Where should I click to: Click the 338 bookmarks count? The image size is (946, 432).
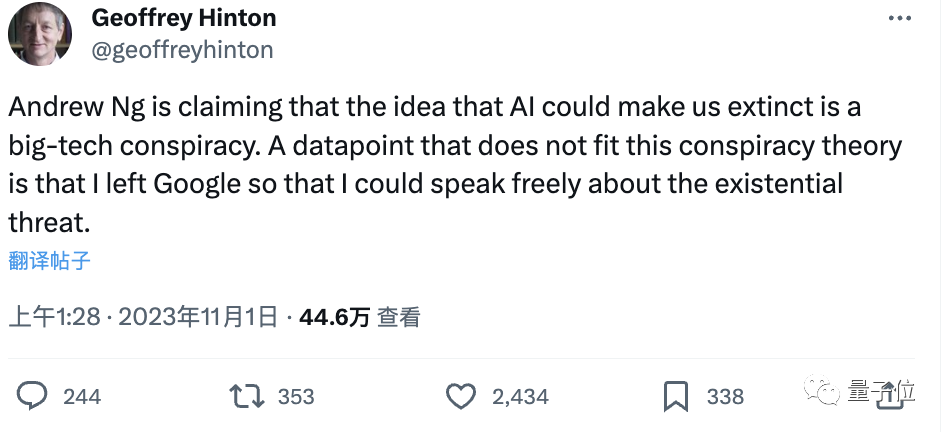tap(725, 397)
